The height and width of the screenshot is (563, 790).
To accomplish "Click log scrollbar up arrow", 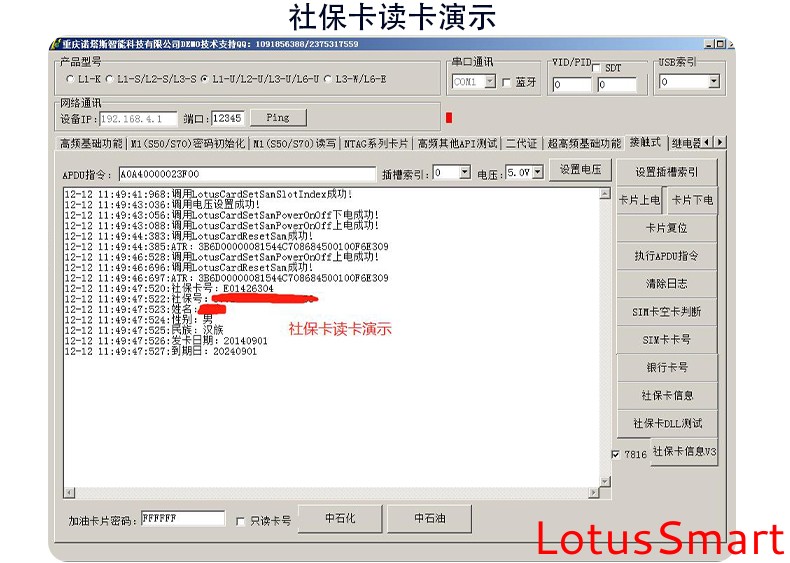I will coord(605,194).
